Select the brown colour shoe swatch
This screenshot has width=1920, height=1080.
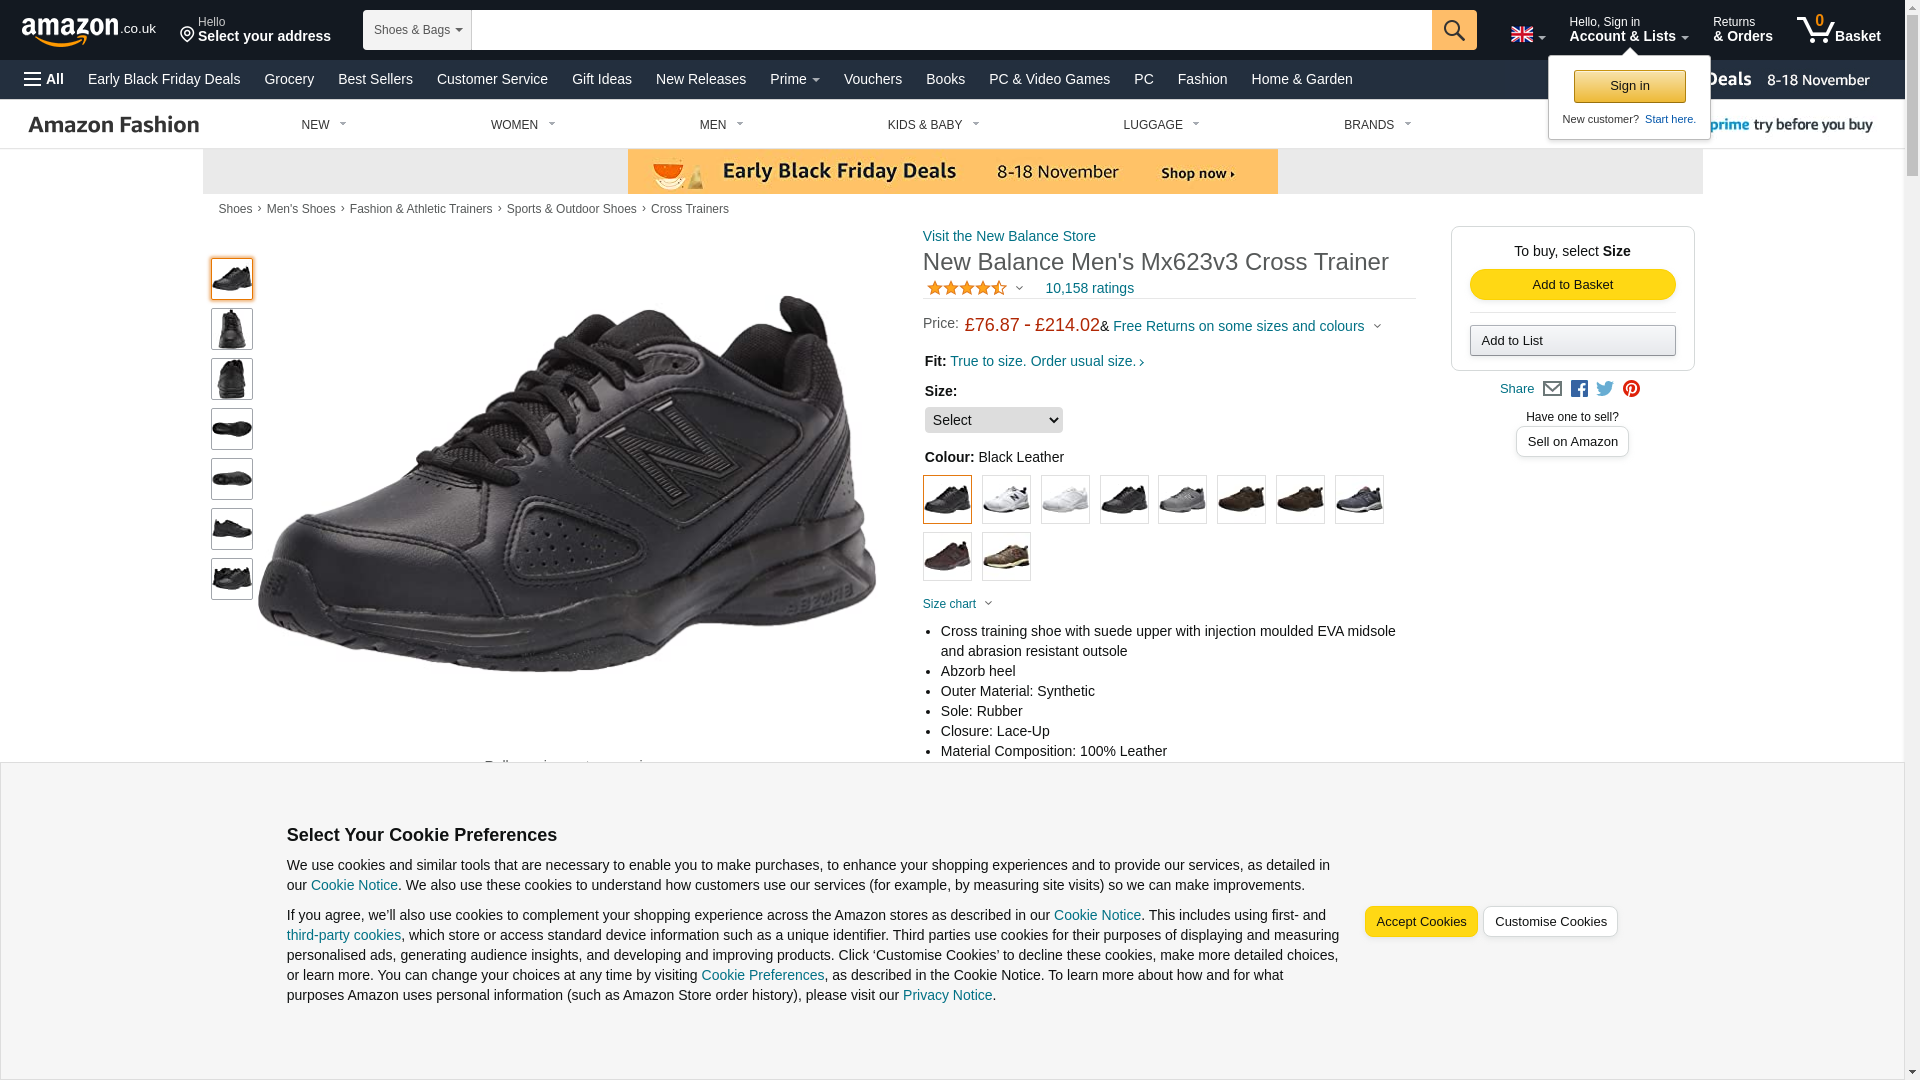pyautogui.click(x=1241, y=499)
